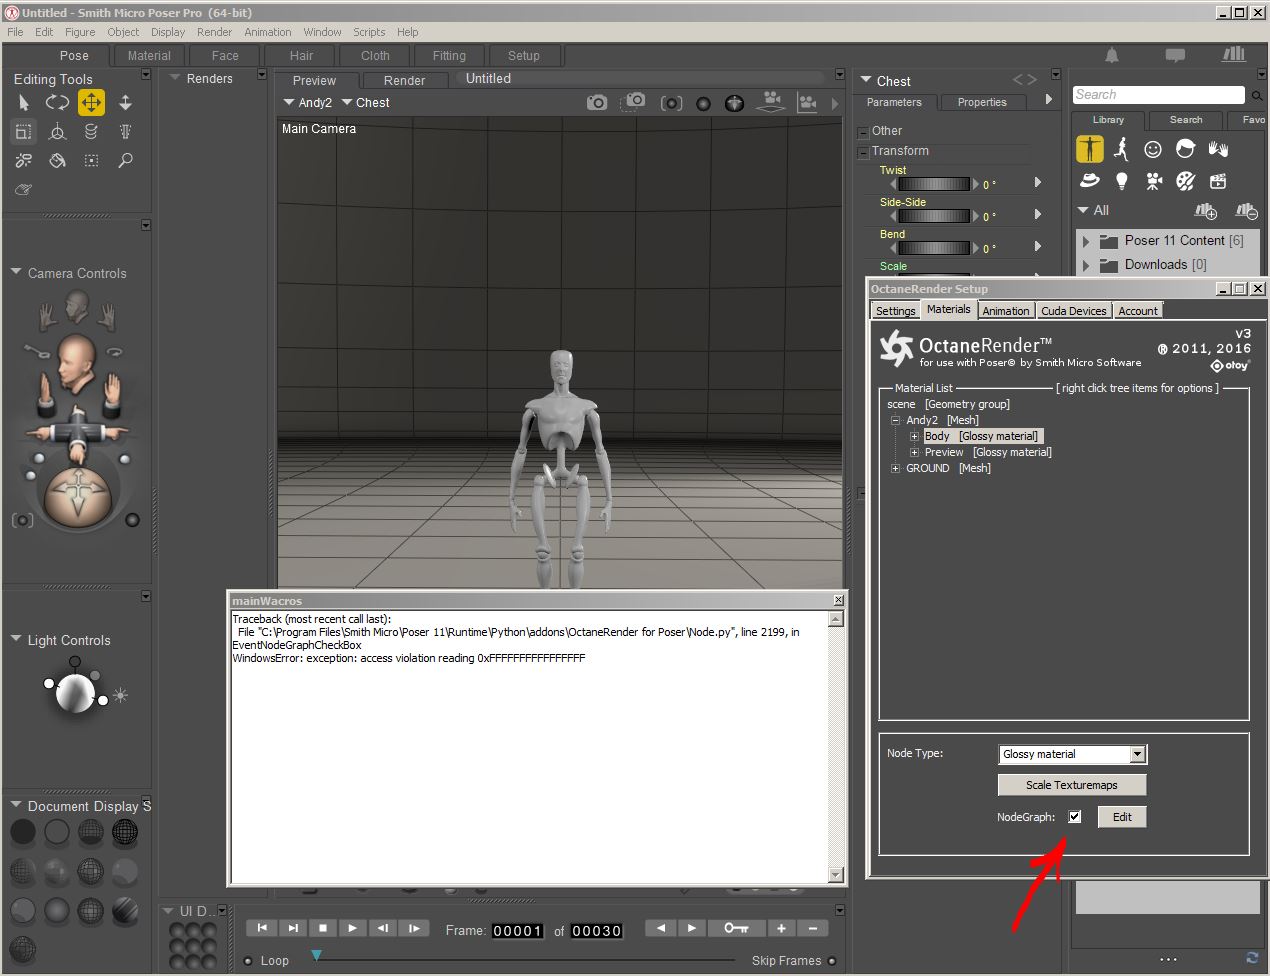The height and width of the screenshot is (976, 1270).
Task: Click the Light Controls globe
Action: click(x=75, y=692)
